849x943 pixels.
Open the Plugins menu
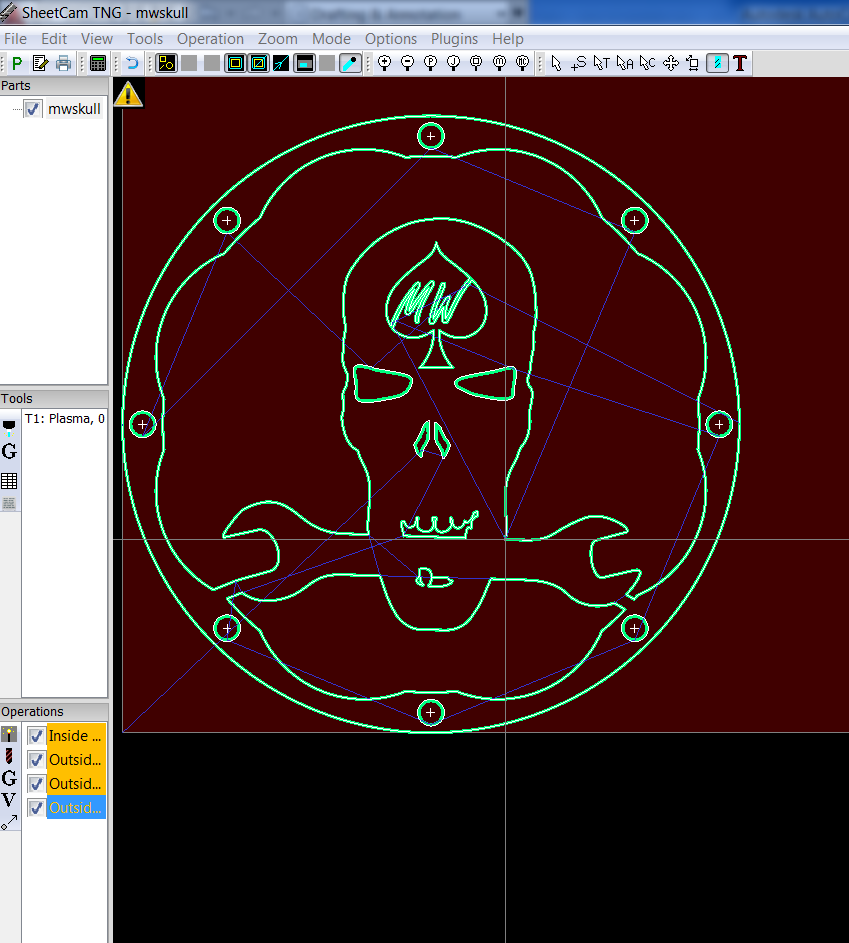click(x=454, y=39)
